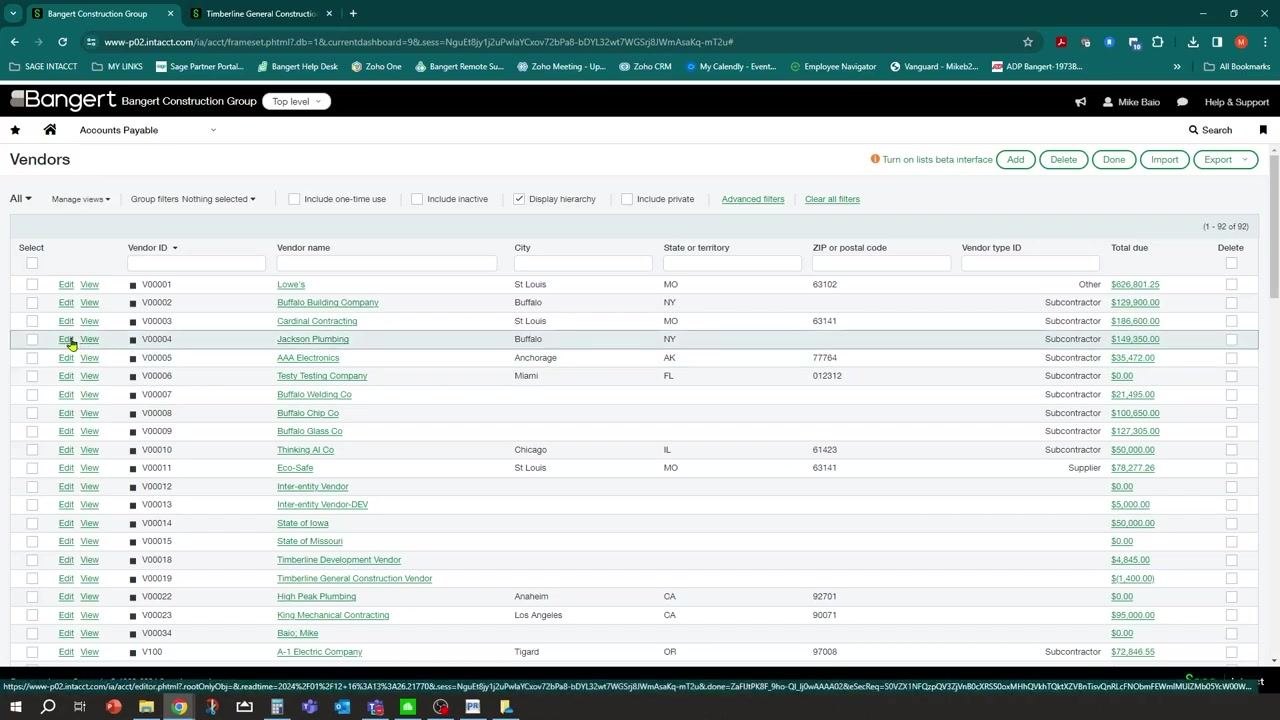Open the Sage Intacct home icon

coord(50,130)
